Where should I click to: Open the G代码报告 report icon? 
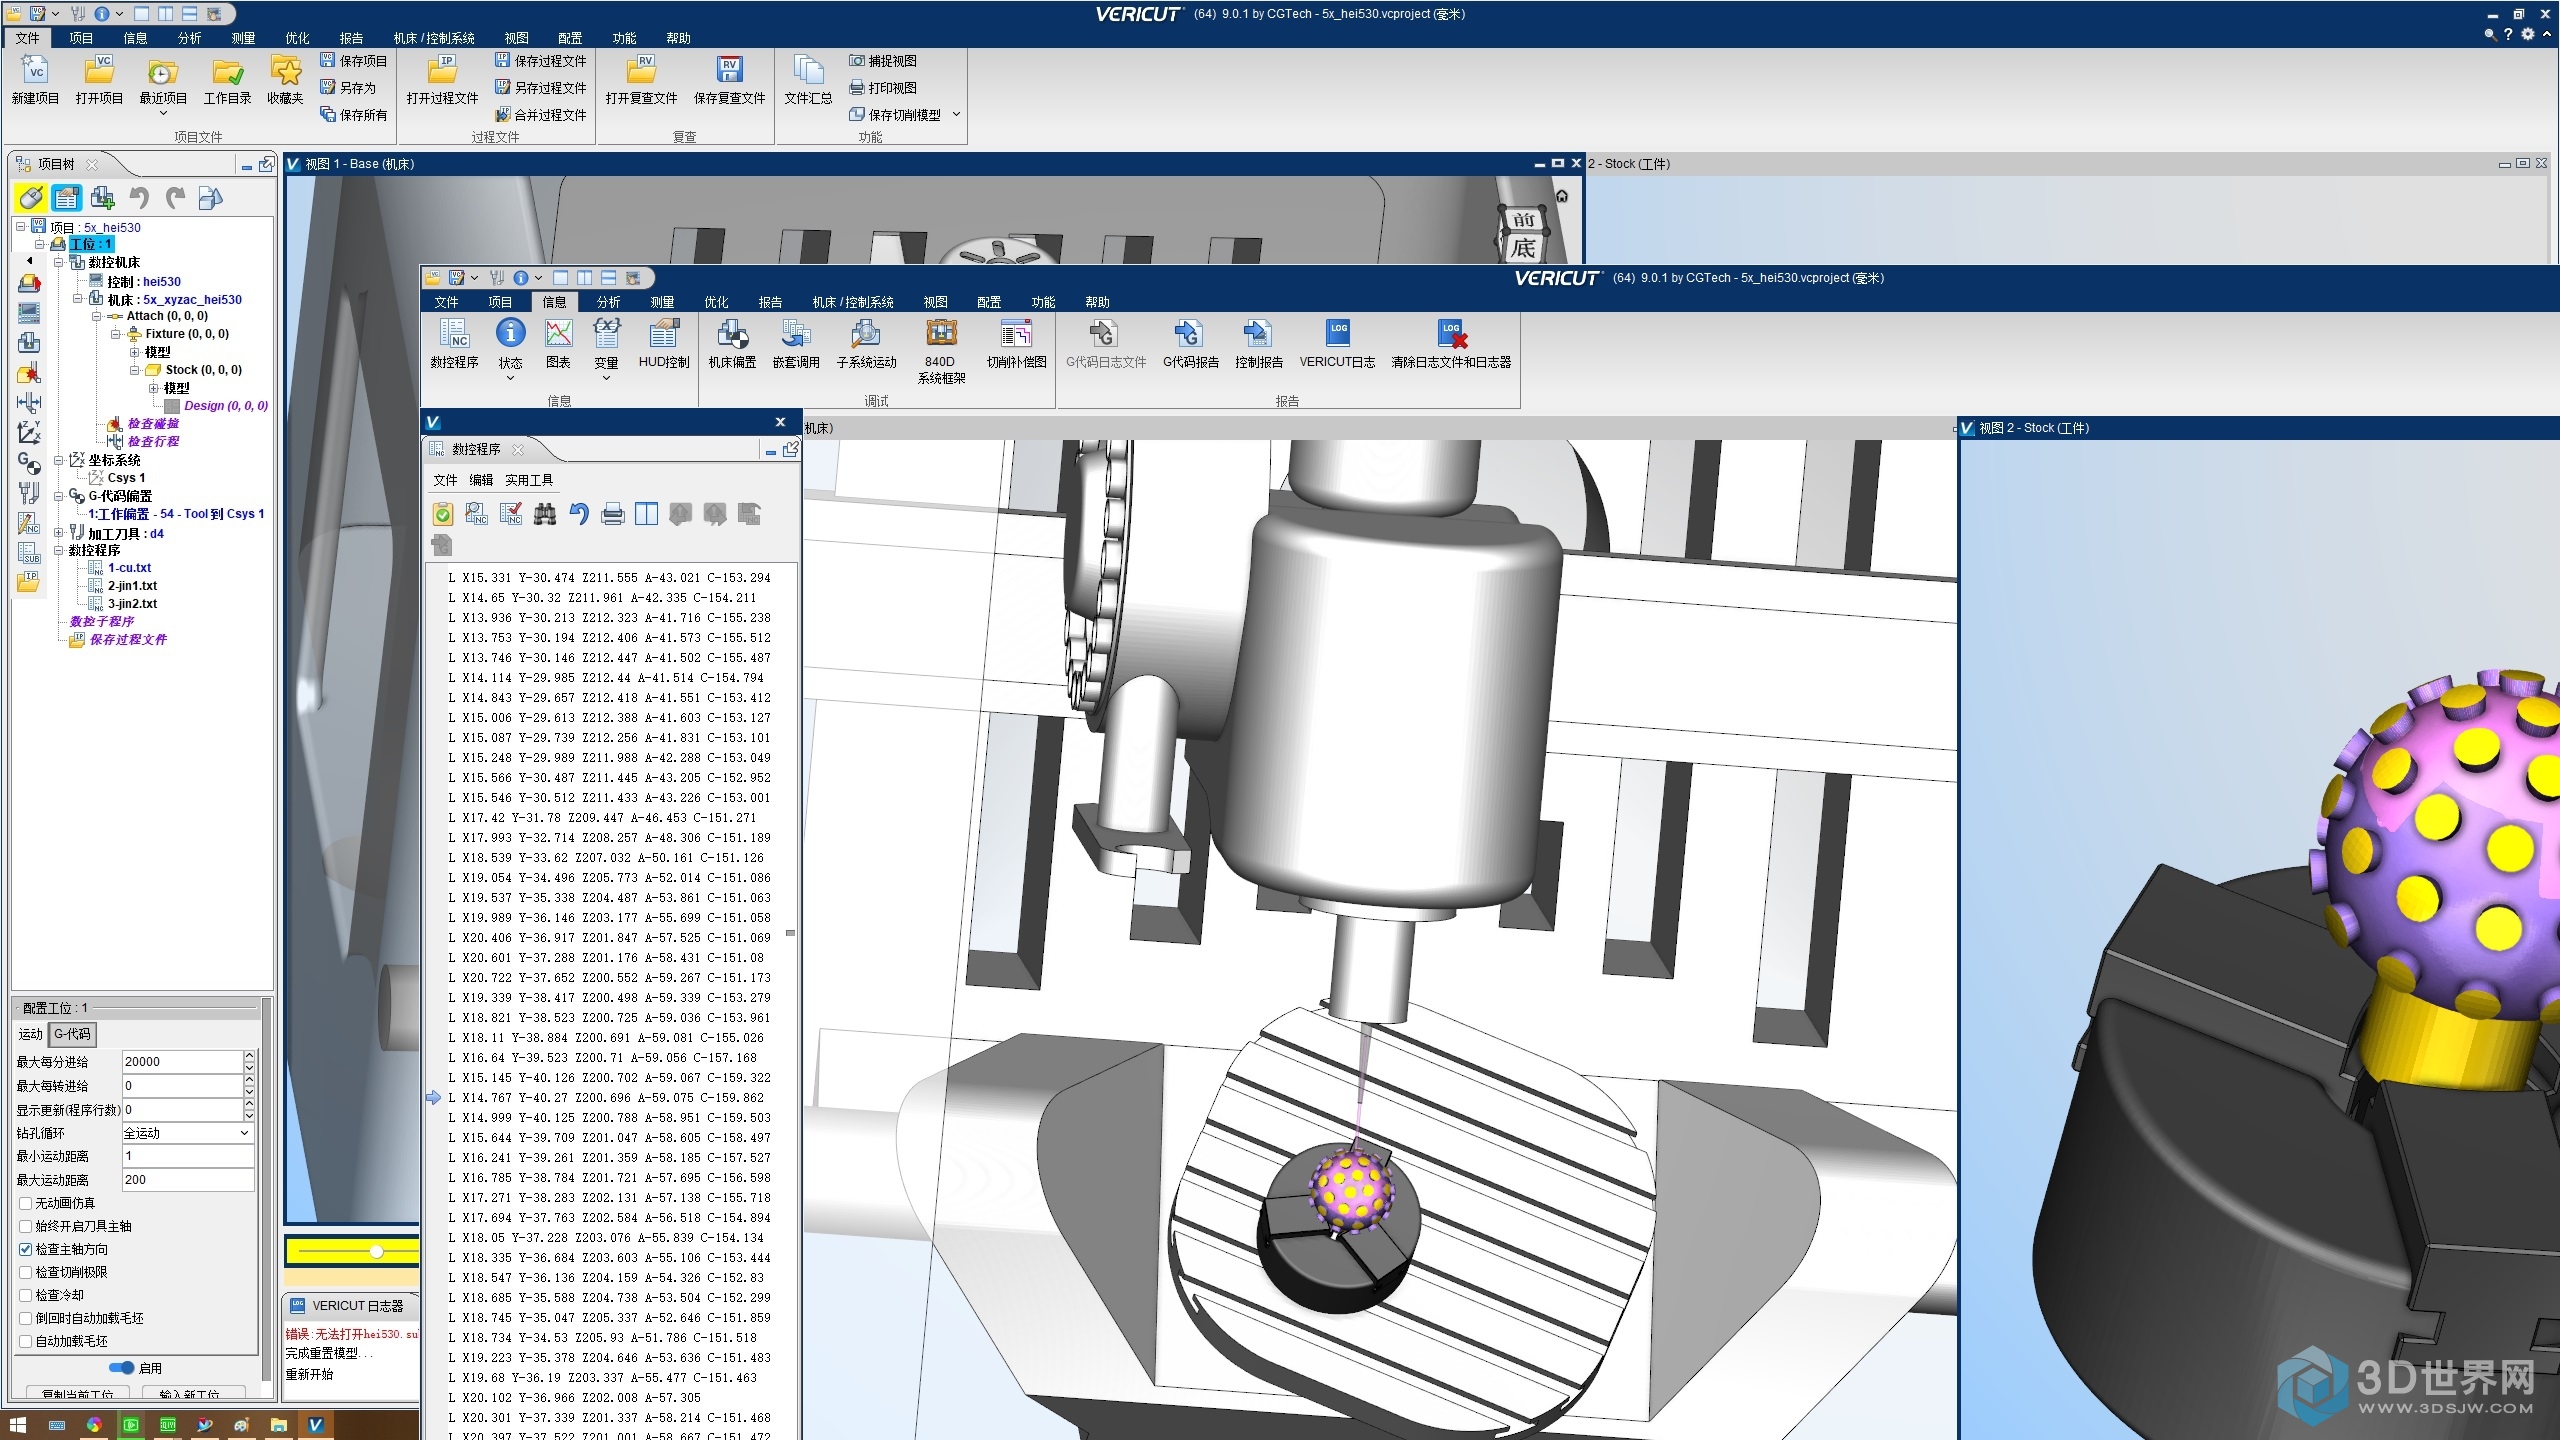point(1190,335)
